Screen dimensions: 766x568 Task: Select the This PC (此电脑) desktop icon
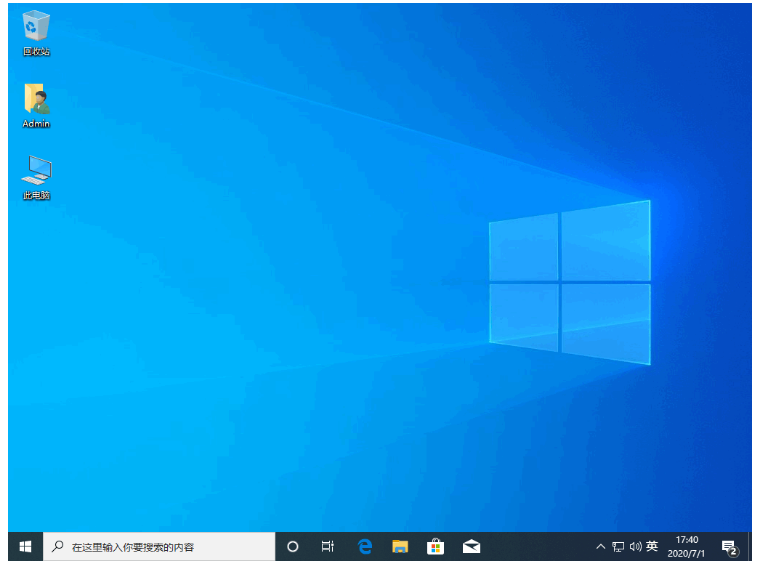37,172
